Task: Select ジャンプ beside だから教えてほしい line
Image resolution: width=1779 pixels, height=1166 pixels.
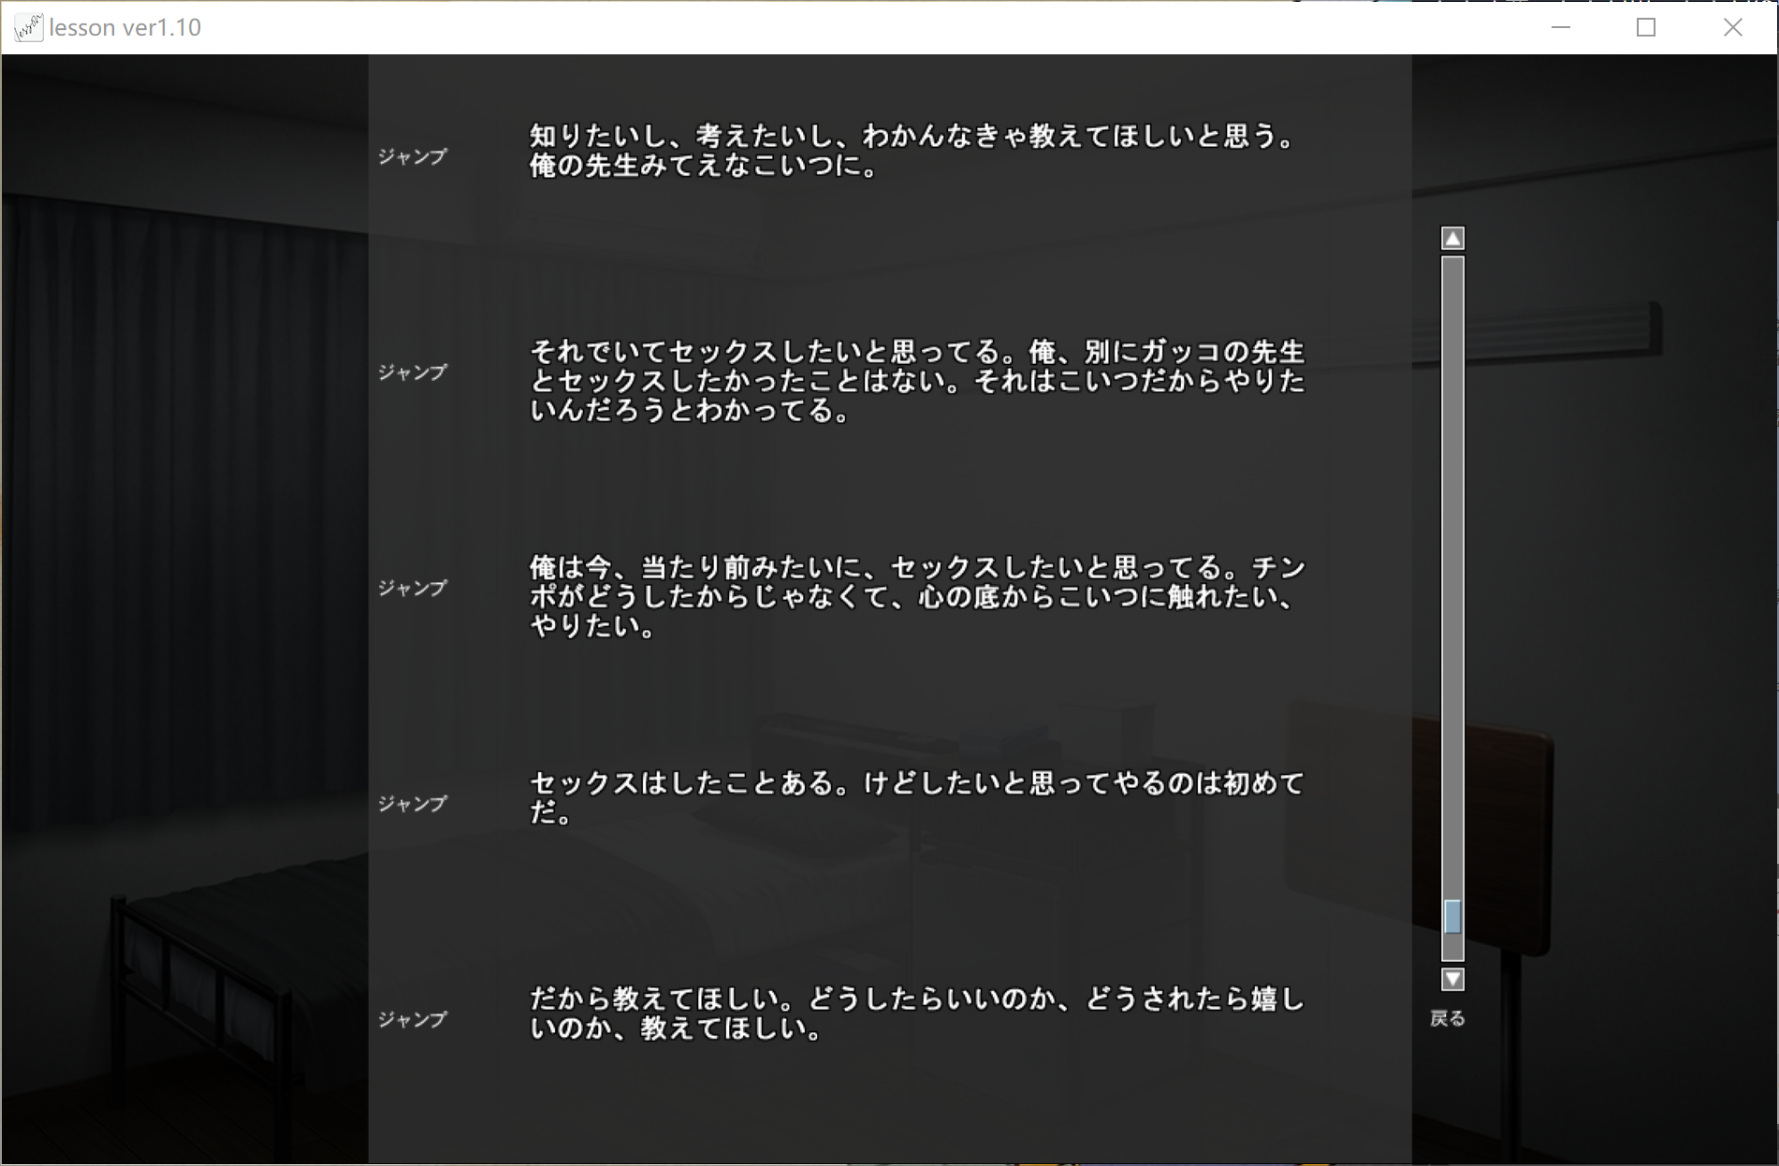Action: coord(412,1019)
